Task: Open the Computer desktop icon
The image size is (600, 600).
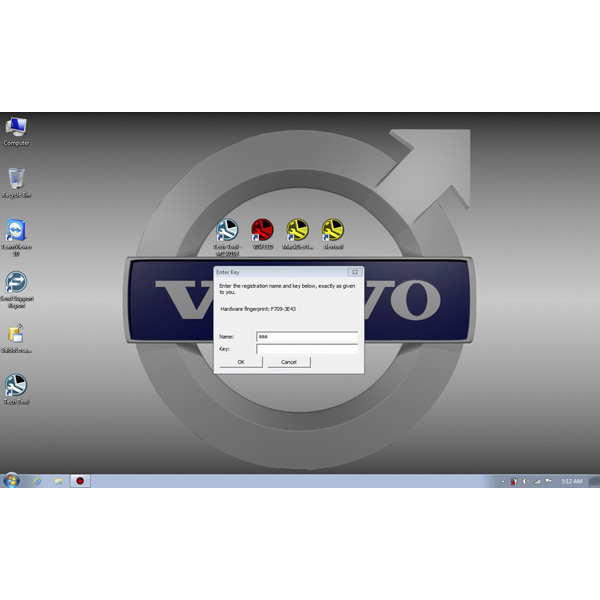Action: (16, 128)
